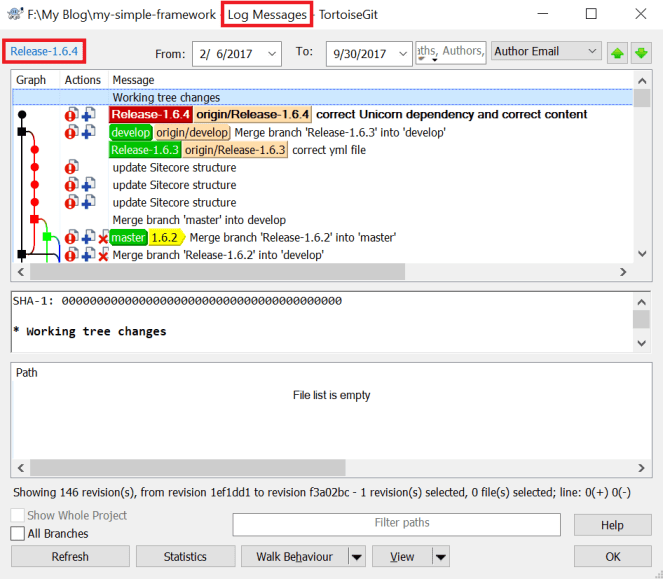The height and width of the screenshot is (579, 663).
Task: Click the origin/Release-1.6.3 remote branch label
Action: [x=235, y=150]
